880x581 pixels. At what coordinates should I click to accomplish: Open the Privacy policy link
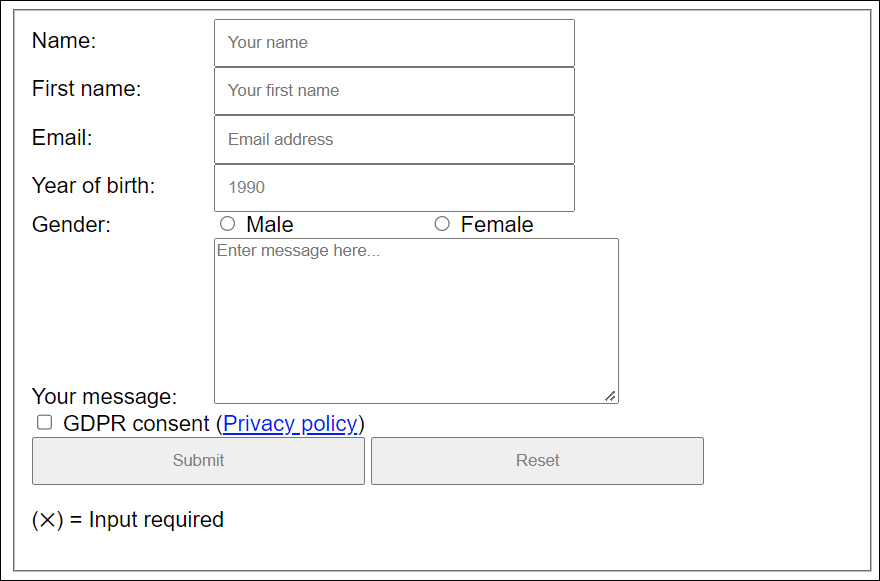pyautogui.click(x=290, y=424)
